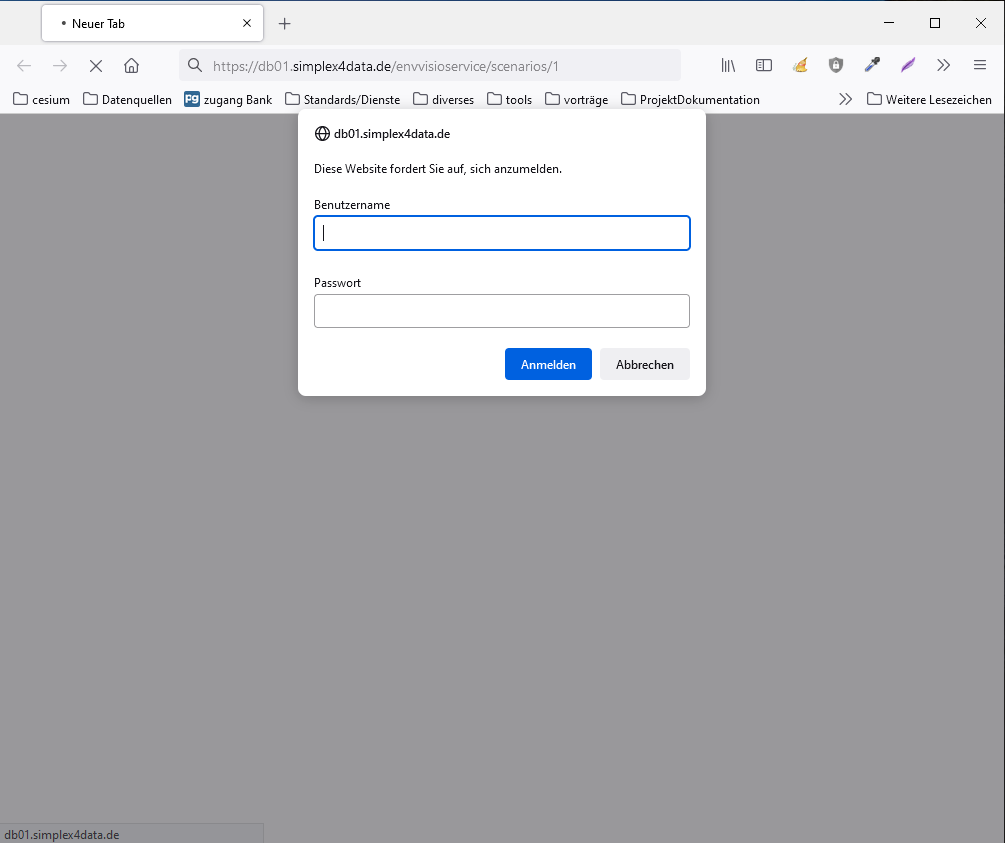Toggle the sidebar view icon
The height and width of the screenshot is (843, 1005).
point(764,65)
